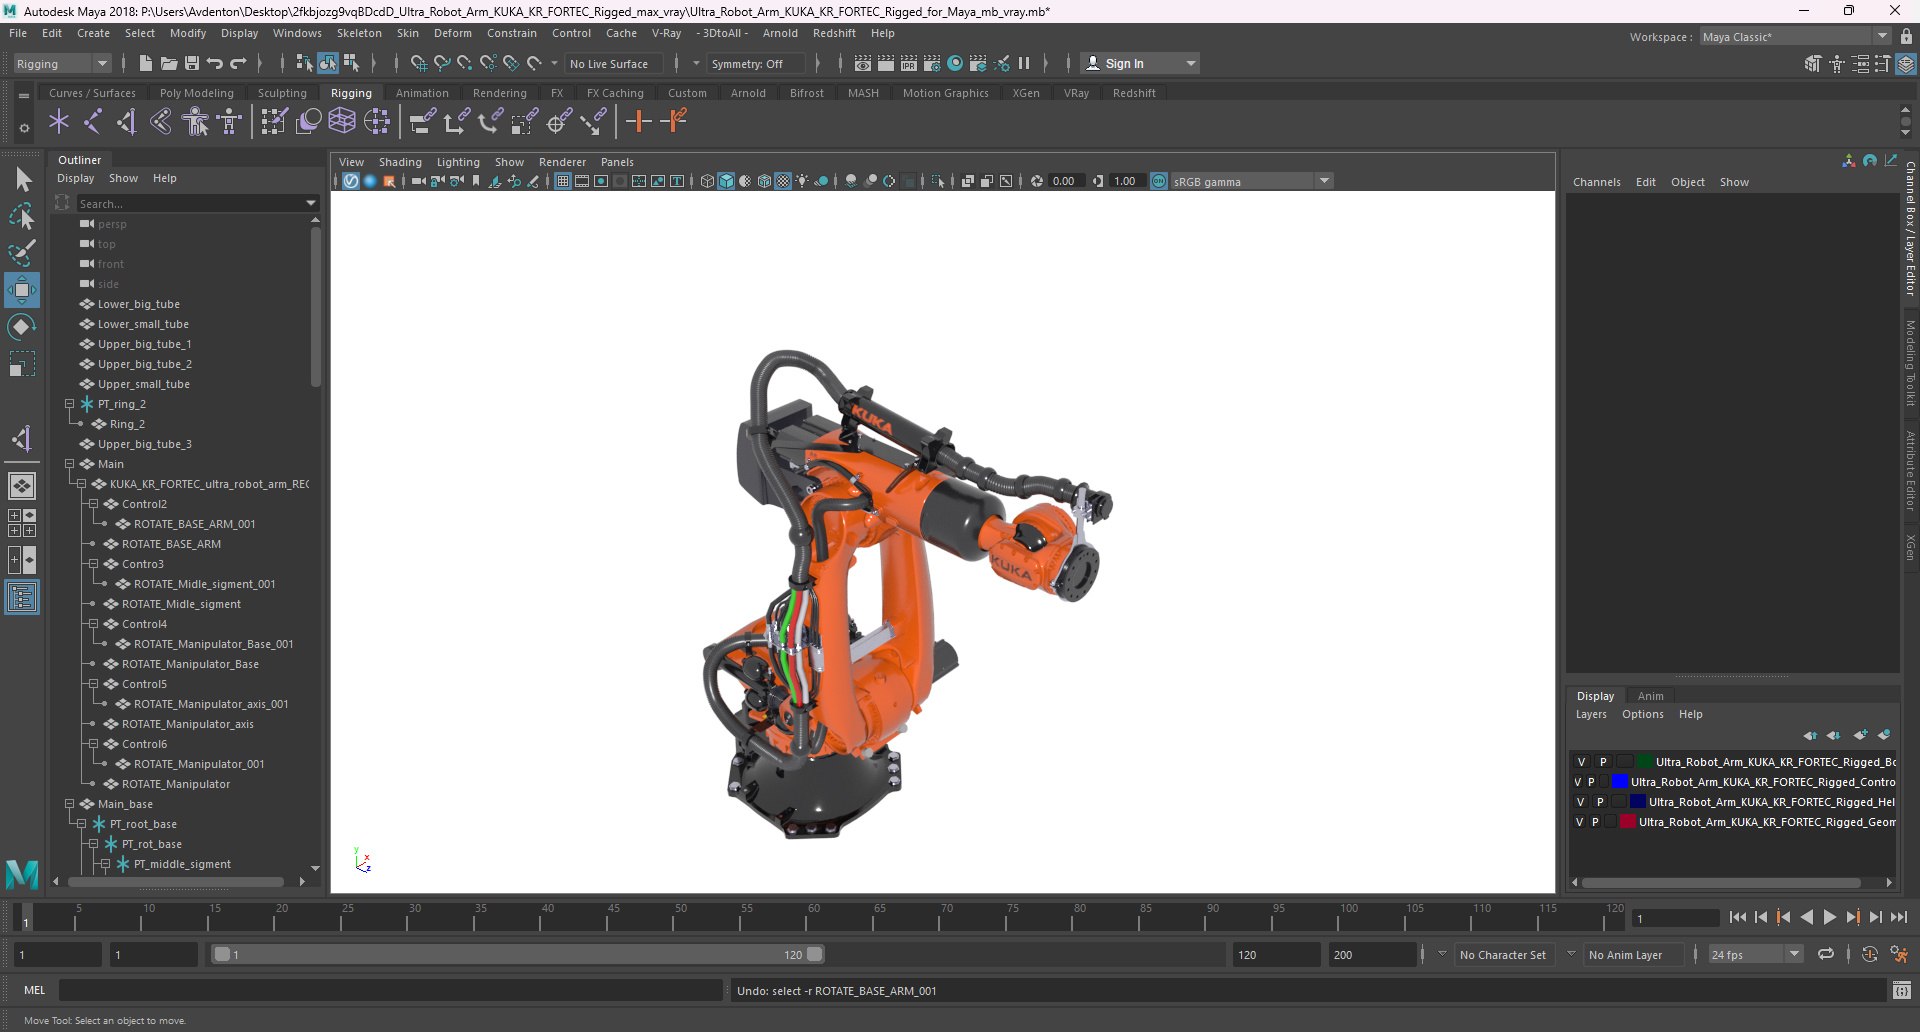The height and width of the screenshot is (1032, 1920).
Task: Open the Sign In dropdown
Action: pyautogui.click(x=1141, y=63)
